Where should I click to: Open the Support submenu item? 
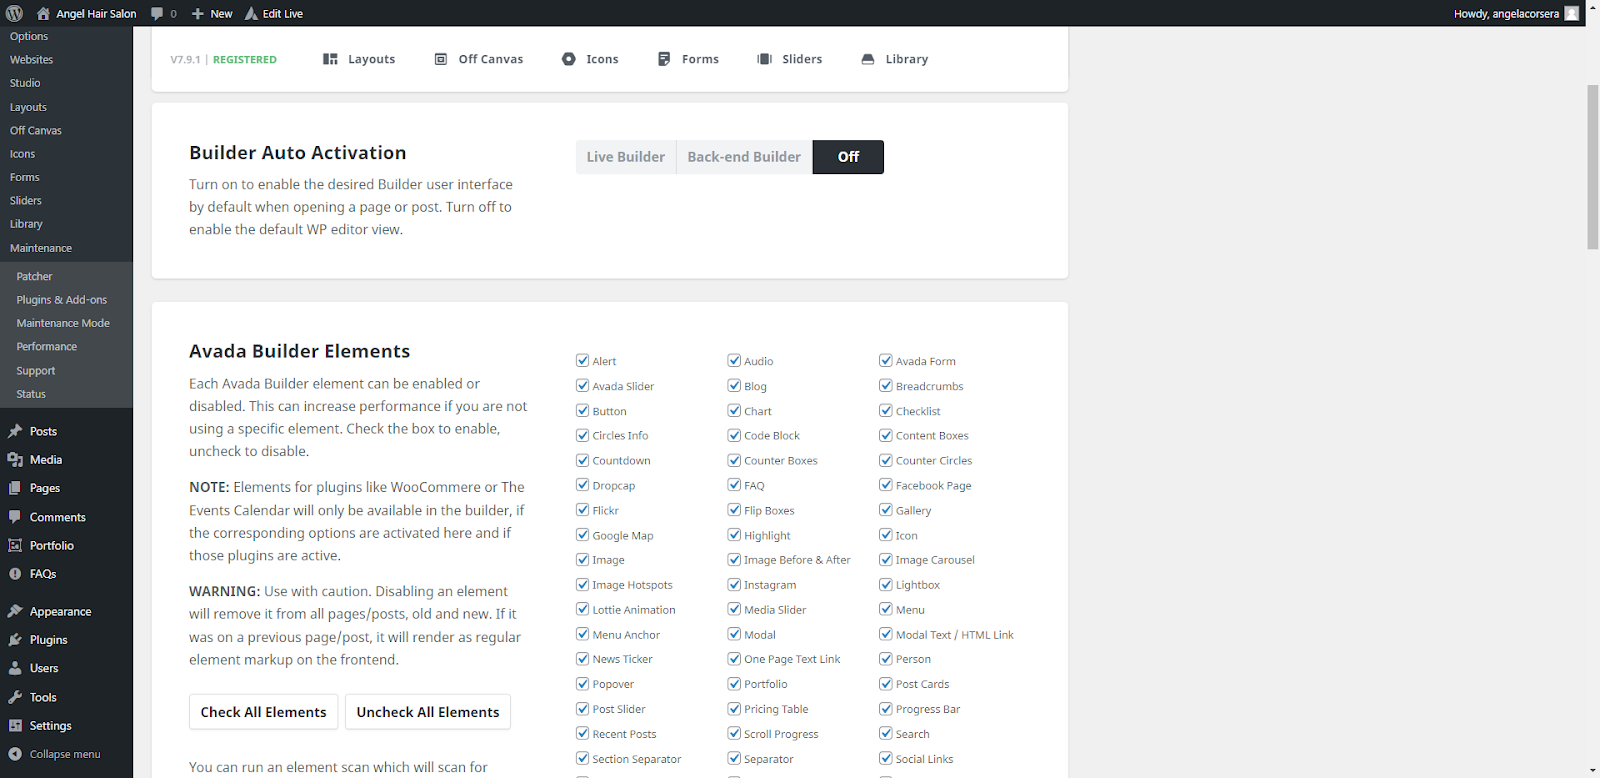(36, 371)
